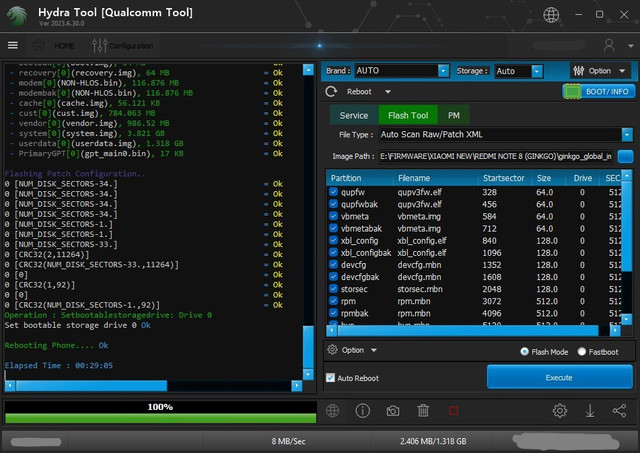Viewport: 640px width, 453px height.
Task: Click the green 100% progress bar
Action: (160, 418)
